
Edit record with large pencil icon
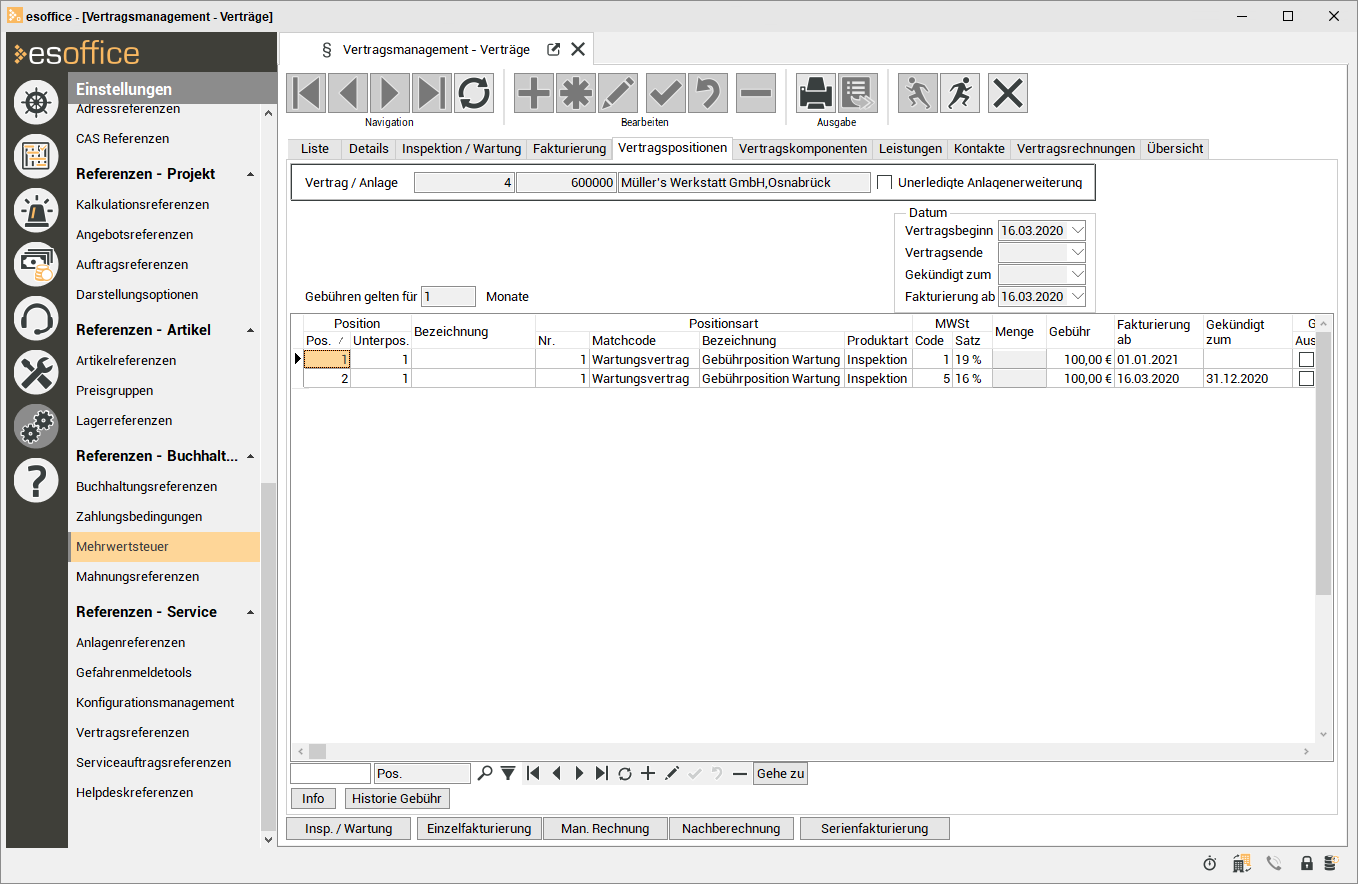coord(618,93)
